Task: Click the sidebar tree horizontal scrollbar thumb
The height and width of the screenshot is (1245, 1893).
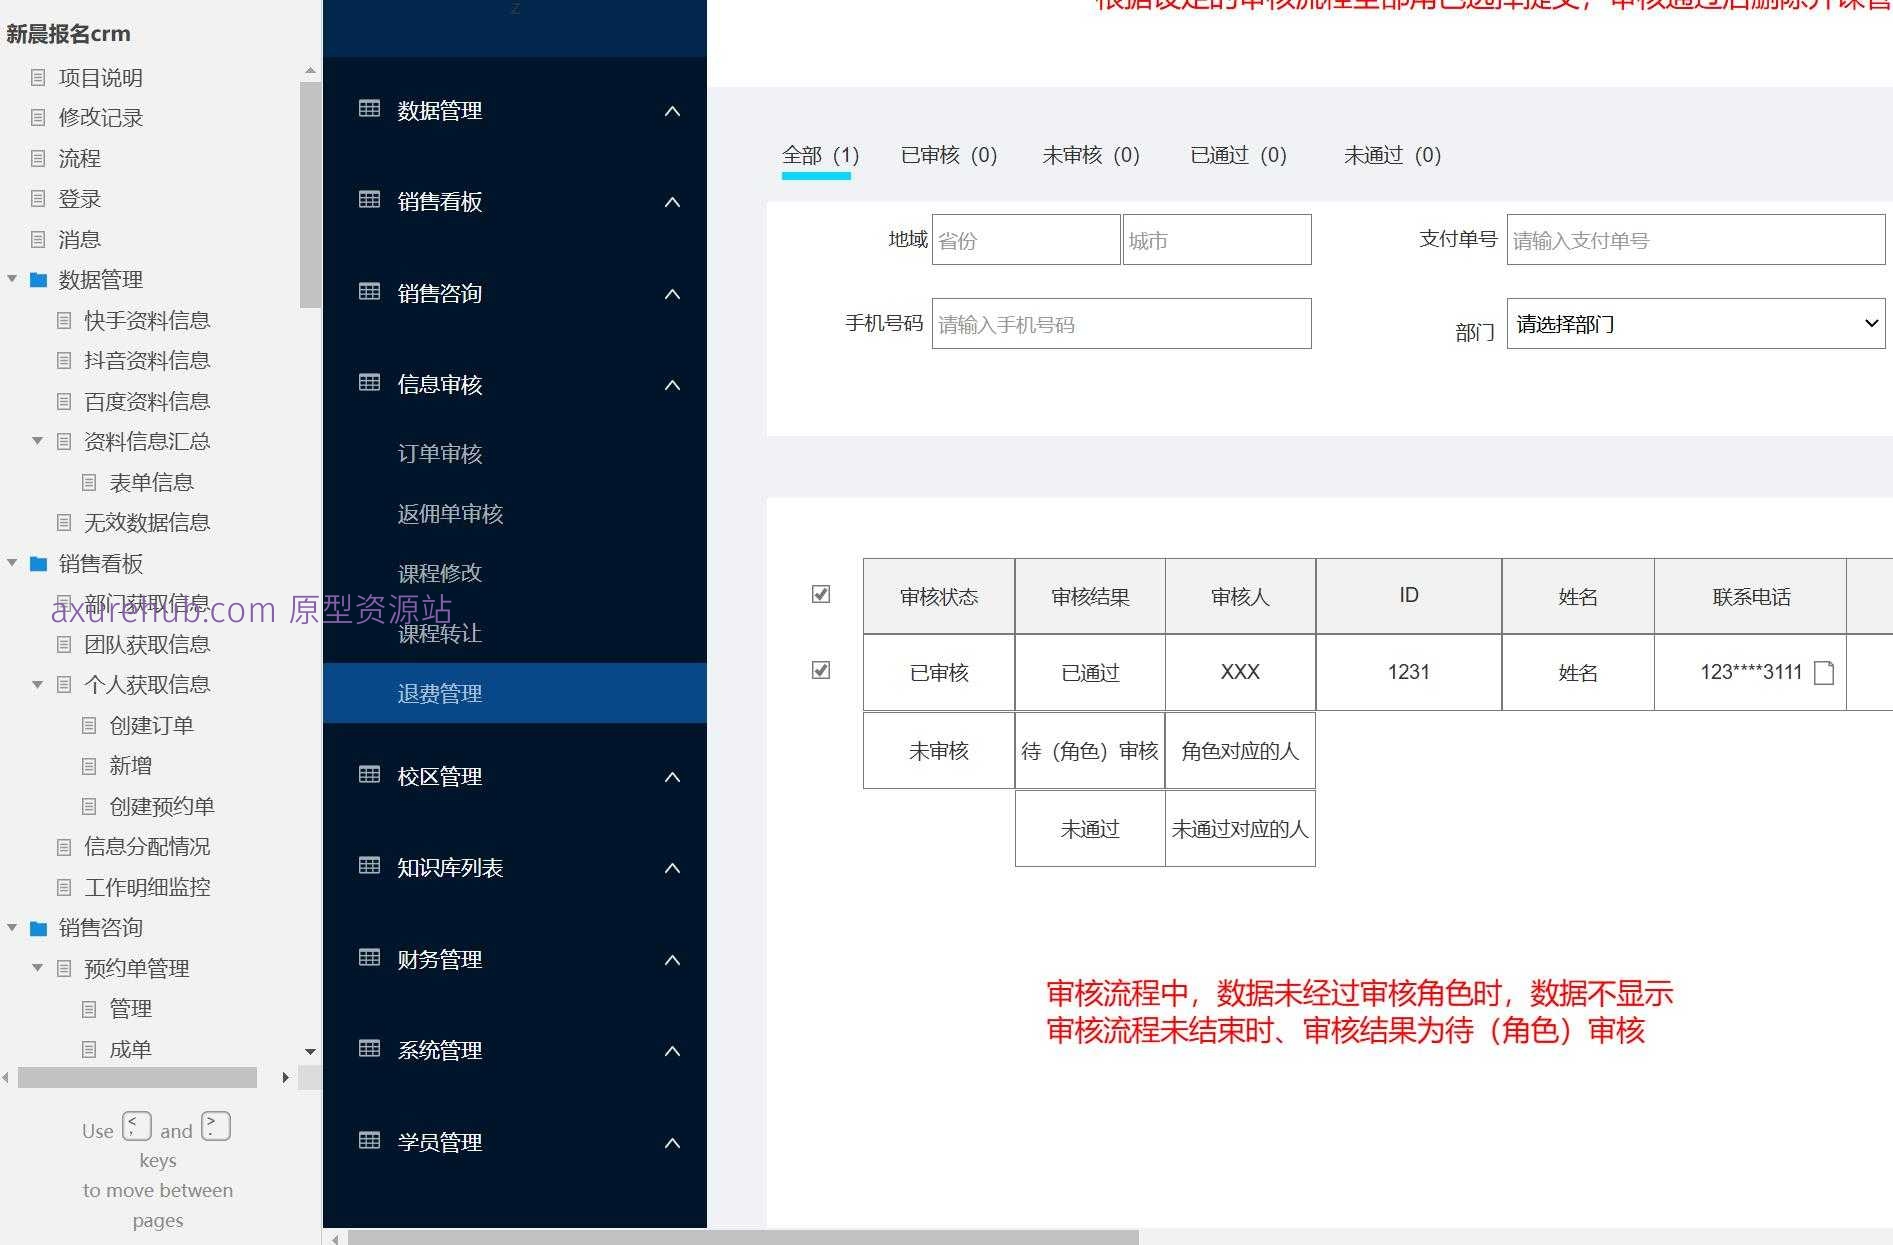Action: tap(137, 1077)
